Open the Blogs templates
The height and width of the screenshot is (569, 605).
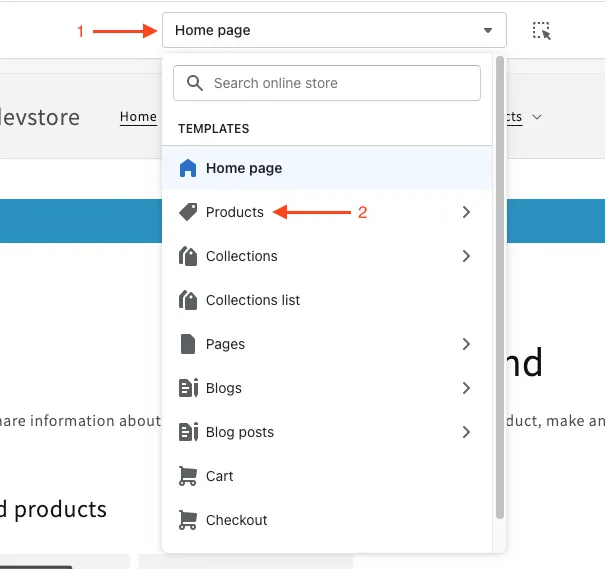tap(327, 388)
